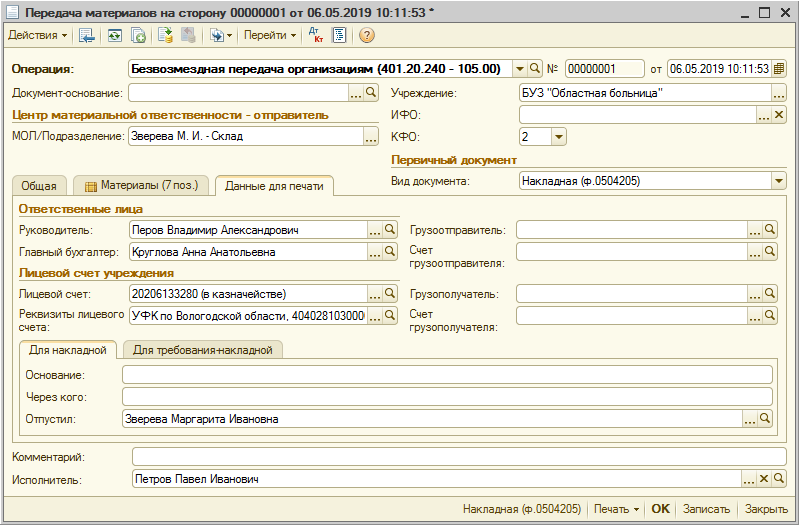Click the ellipsis button for Документ-основание

coord(356,93)
